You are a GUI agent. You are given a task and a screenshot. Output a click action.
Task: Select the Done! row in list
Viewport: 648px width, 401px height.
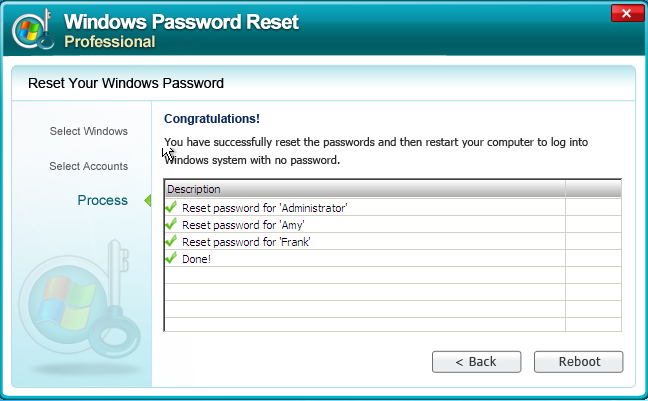coord(196,259)
